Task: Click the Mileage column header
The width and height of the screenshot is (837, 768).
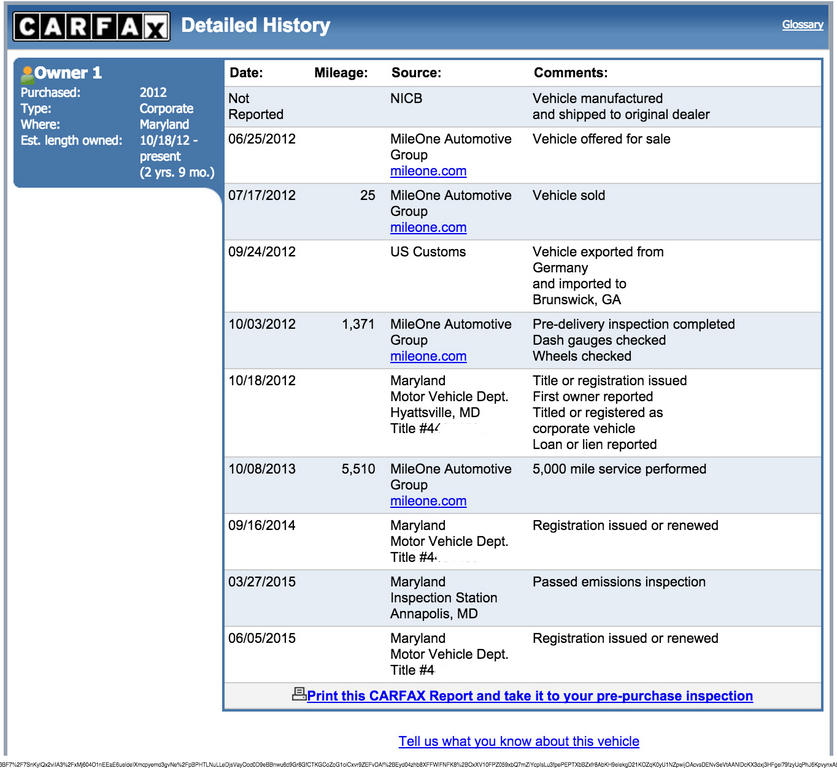Action: click(341, 73)
